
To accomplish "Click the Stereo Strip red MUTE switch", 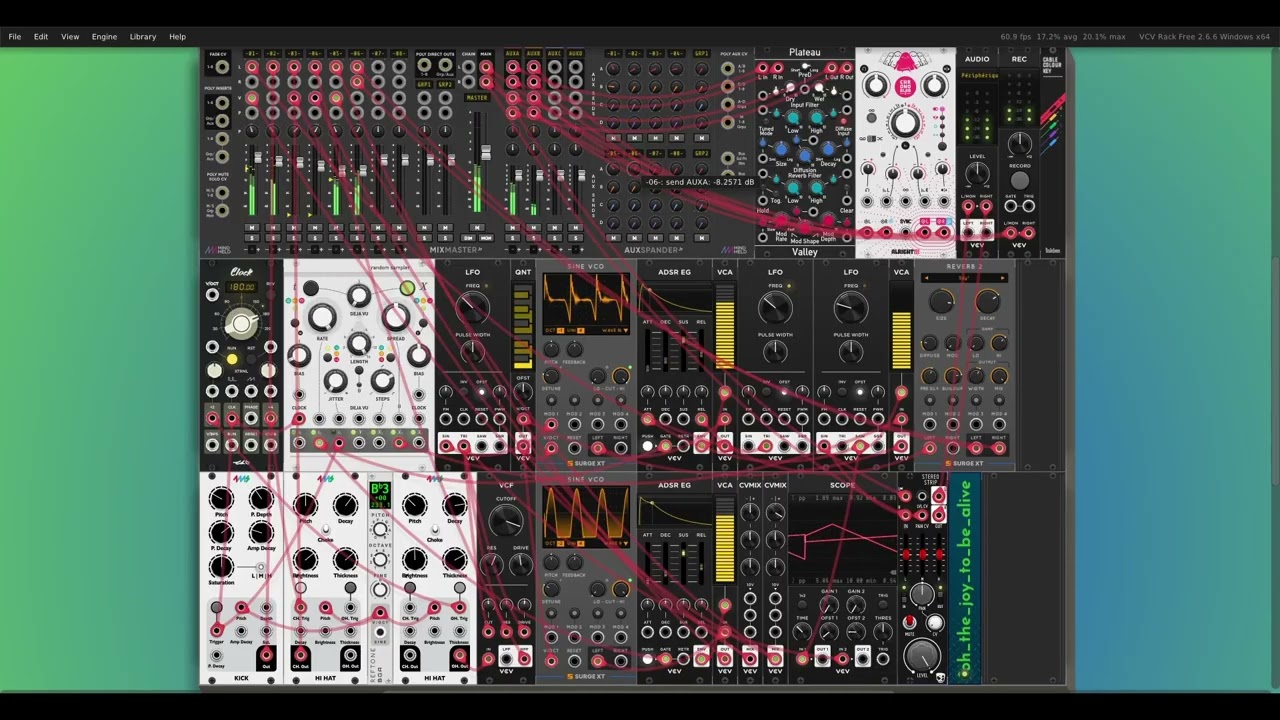I will pos(909,622).
